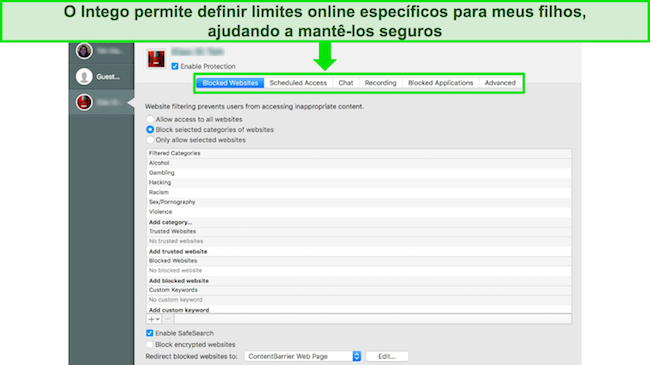Image resolution: width=650 pixels, height=365 pixels.
Task: Select Block selected categories of websites
Action: click(150, 129)
